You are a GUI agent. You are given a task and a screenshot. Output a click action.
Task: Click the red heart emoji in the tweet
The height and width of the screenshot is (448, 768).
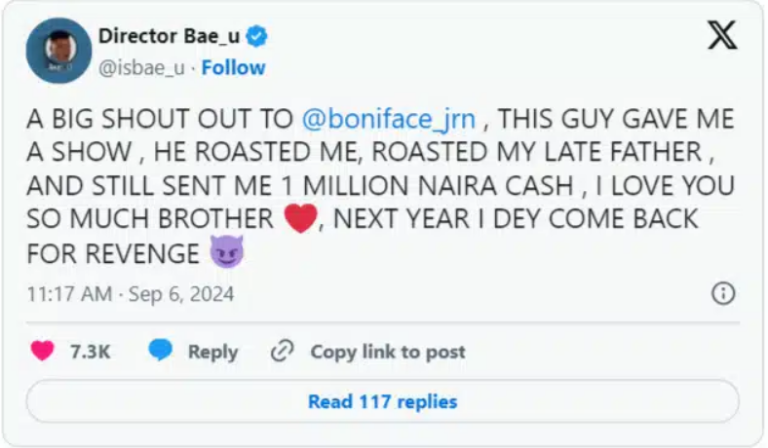300,220
